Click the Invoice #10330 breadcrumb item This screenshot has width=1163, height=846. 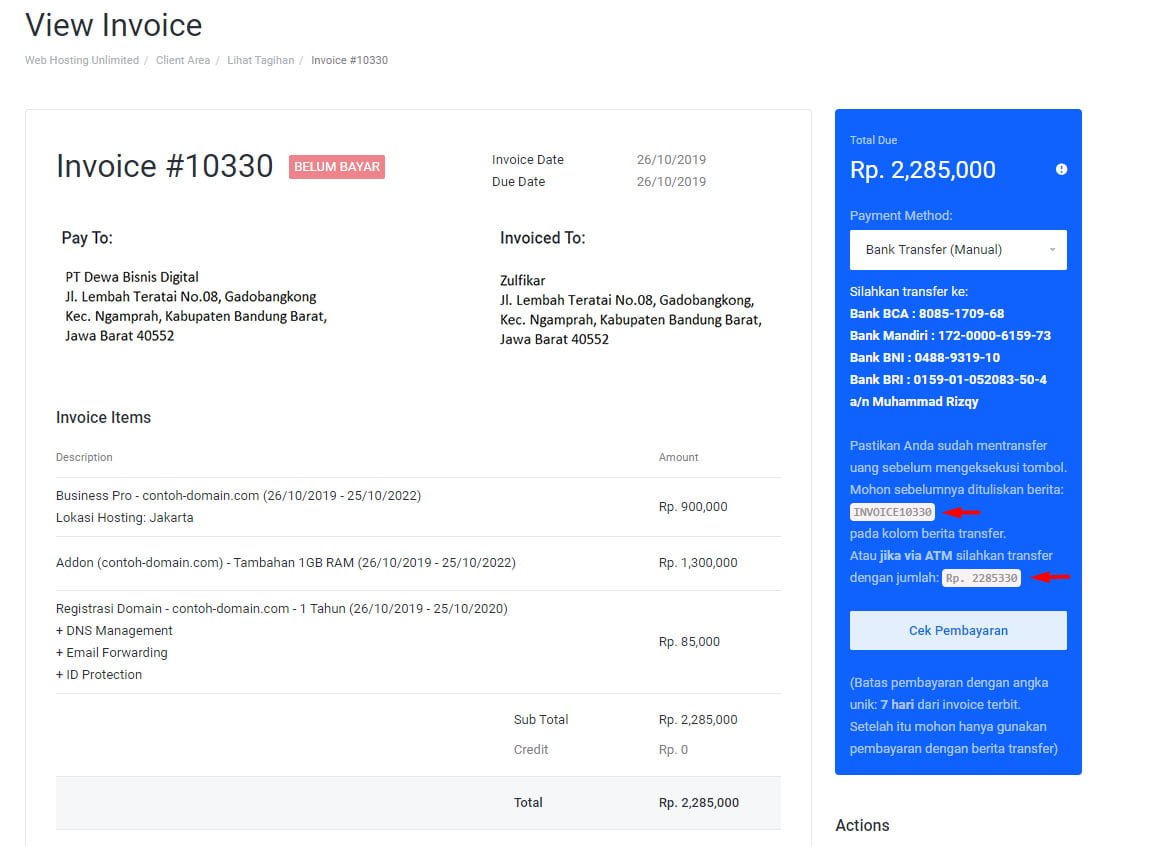tap(349, 60)
